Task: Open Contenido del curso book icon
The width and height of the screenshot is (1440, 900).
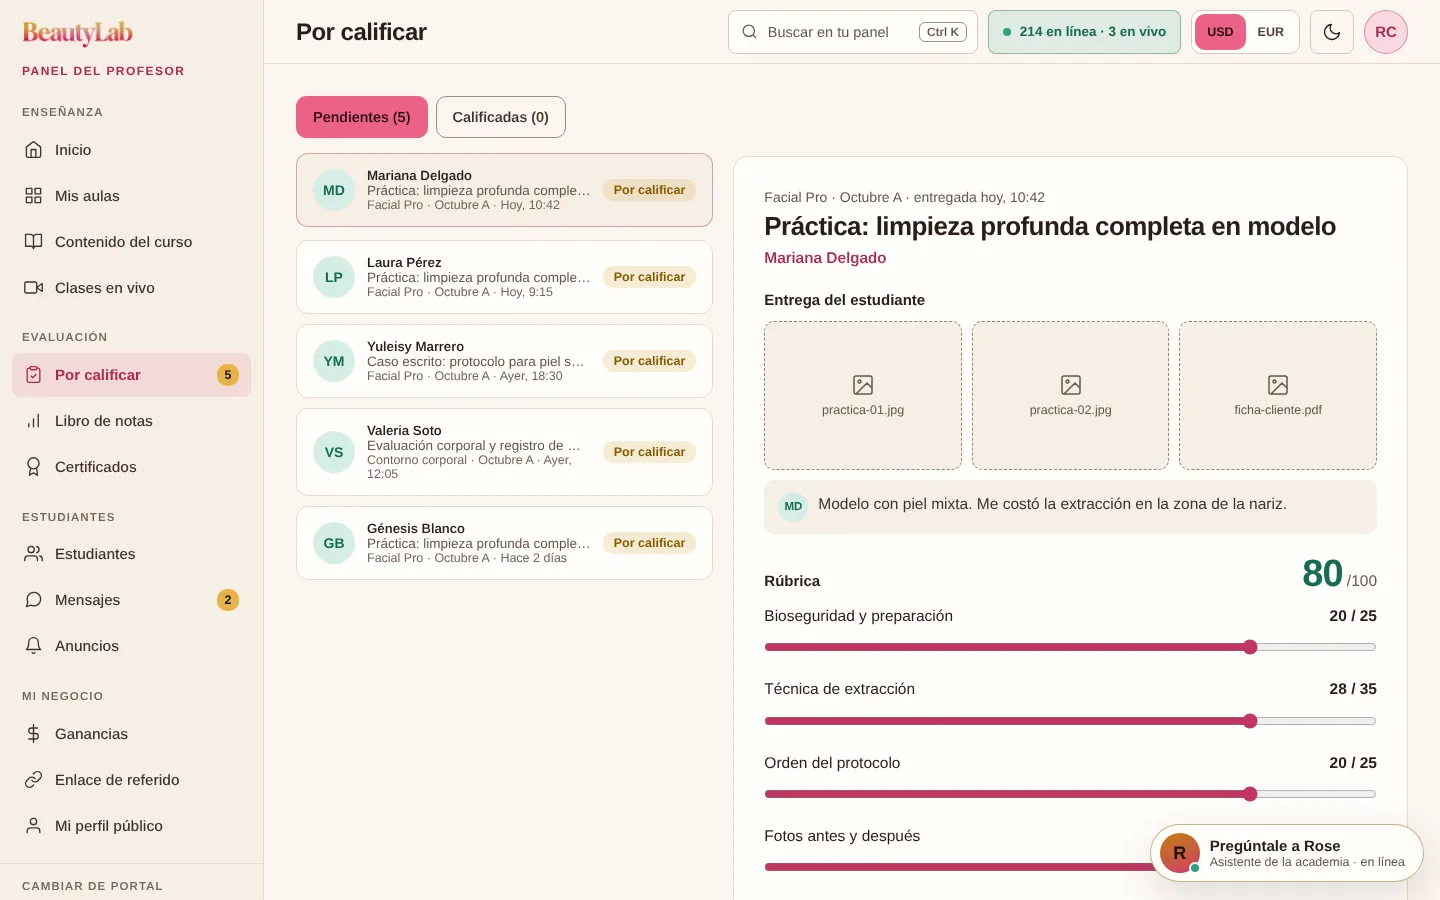Action: point(34,242)
